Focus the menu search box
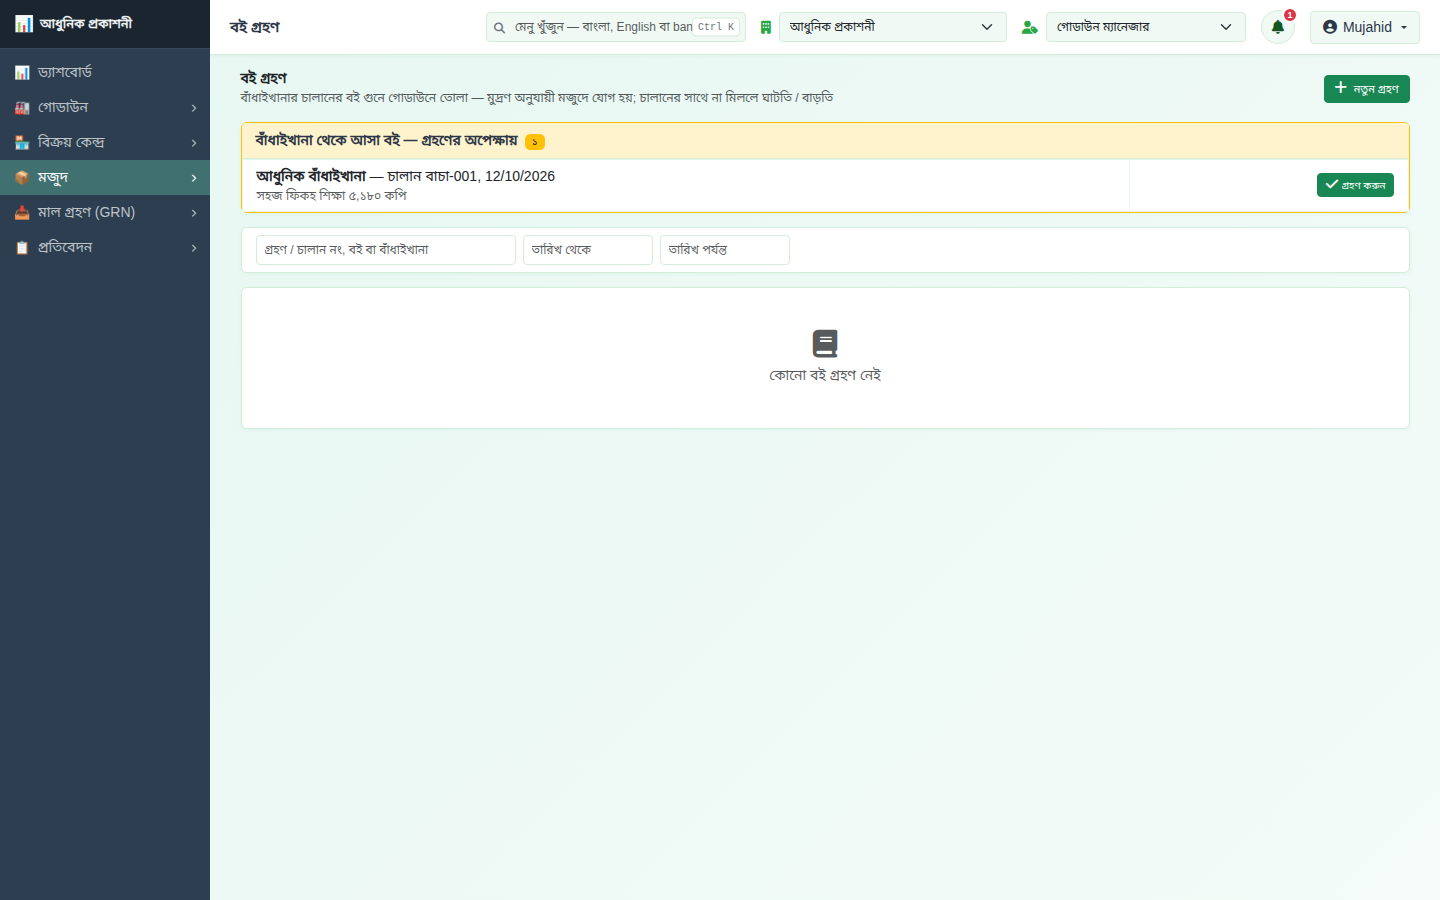The width and height of the screenshot is (1440, 900). click(616, 27)
